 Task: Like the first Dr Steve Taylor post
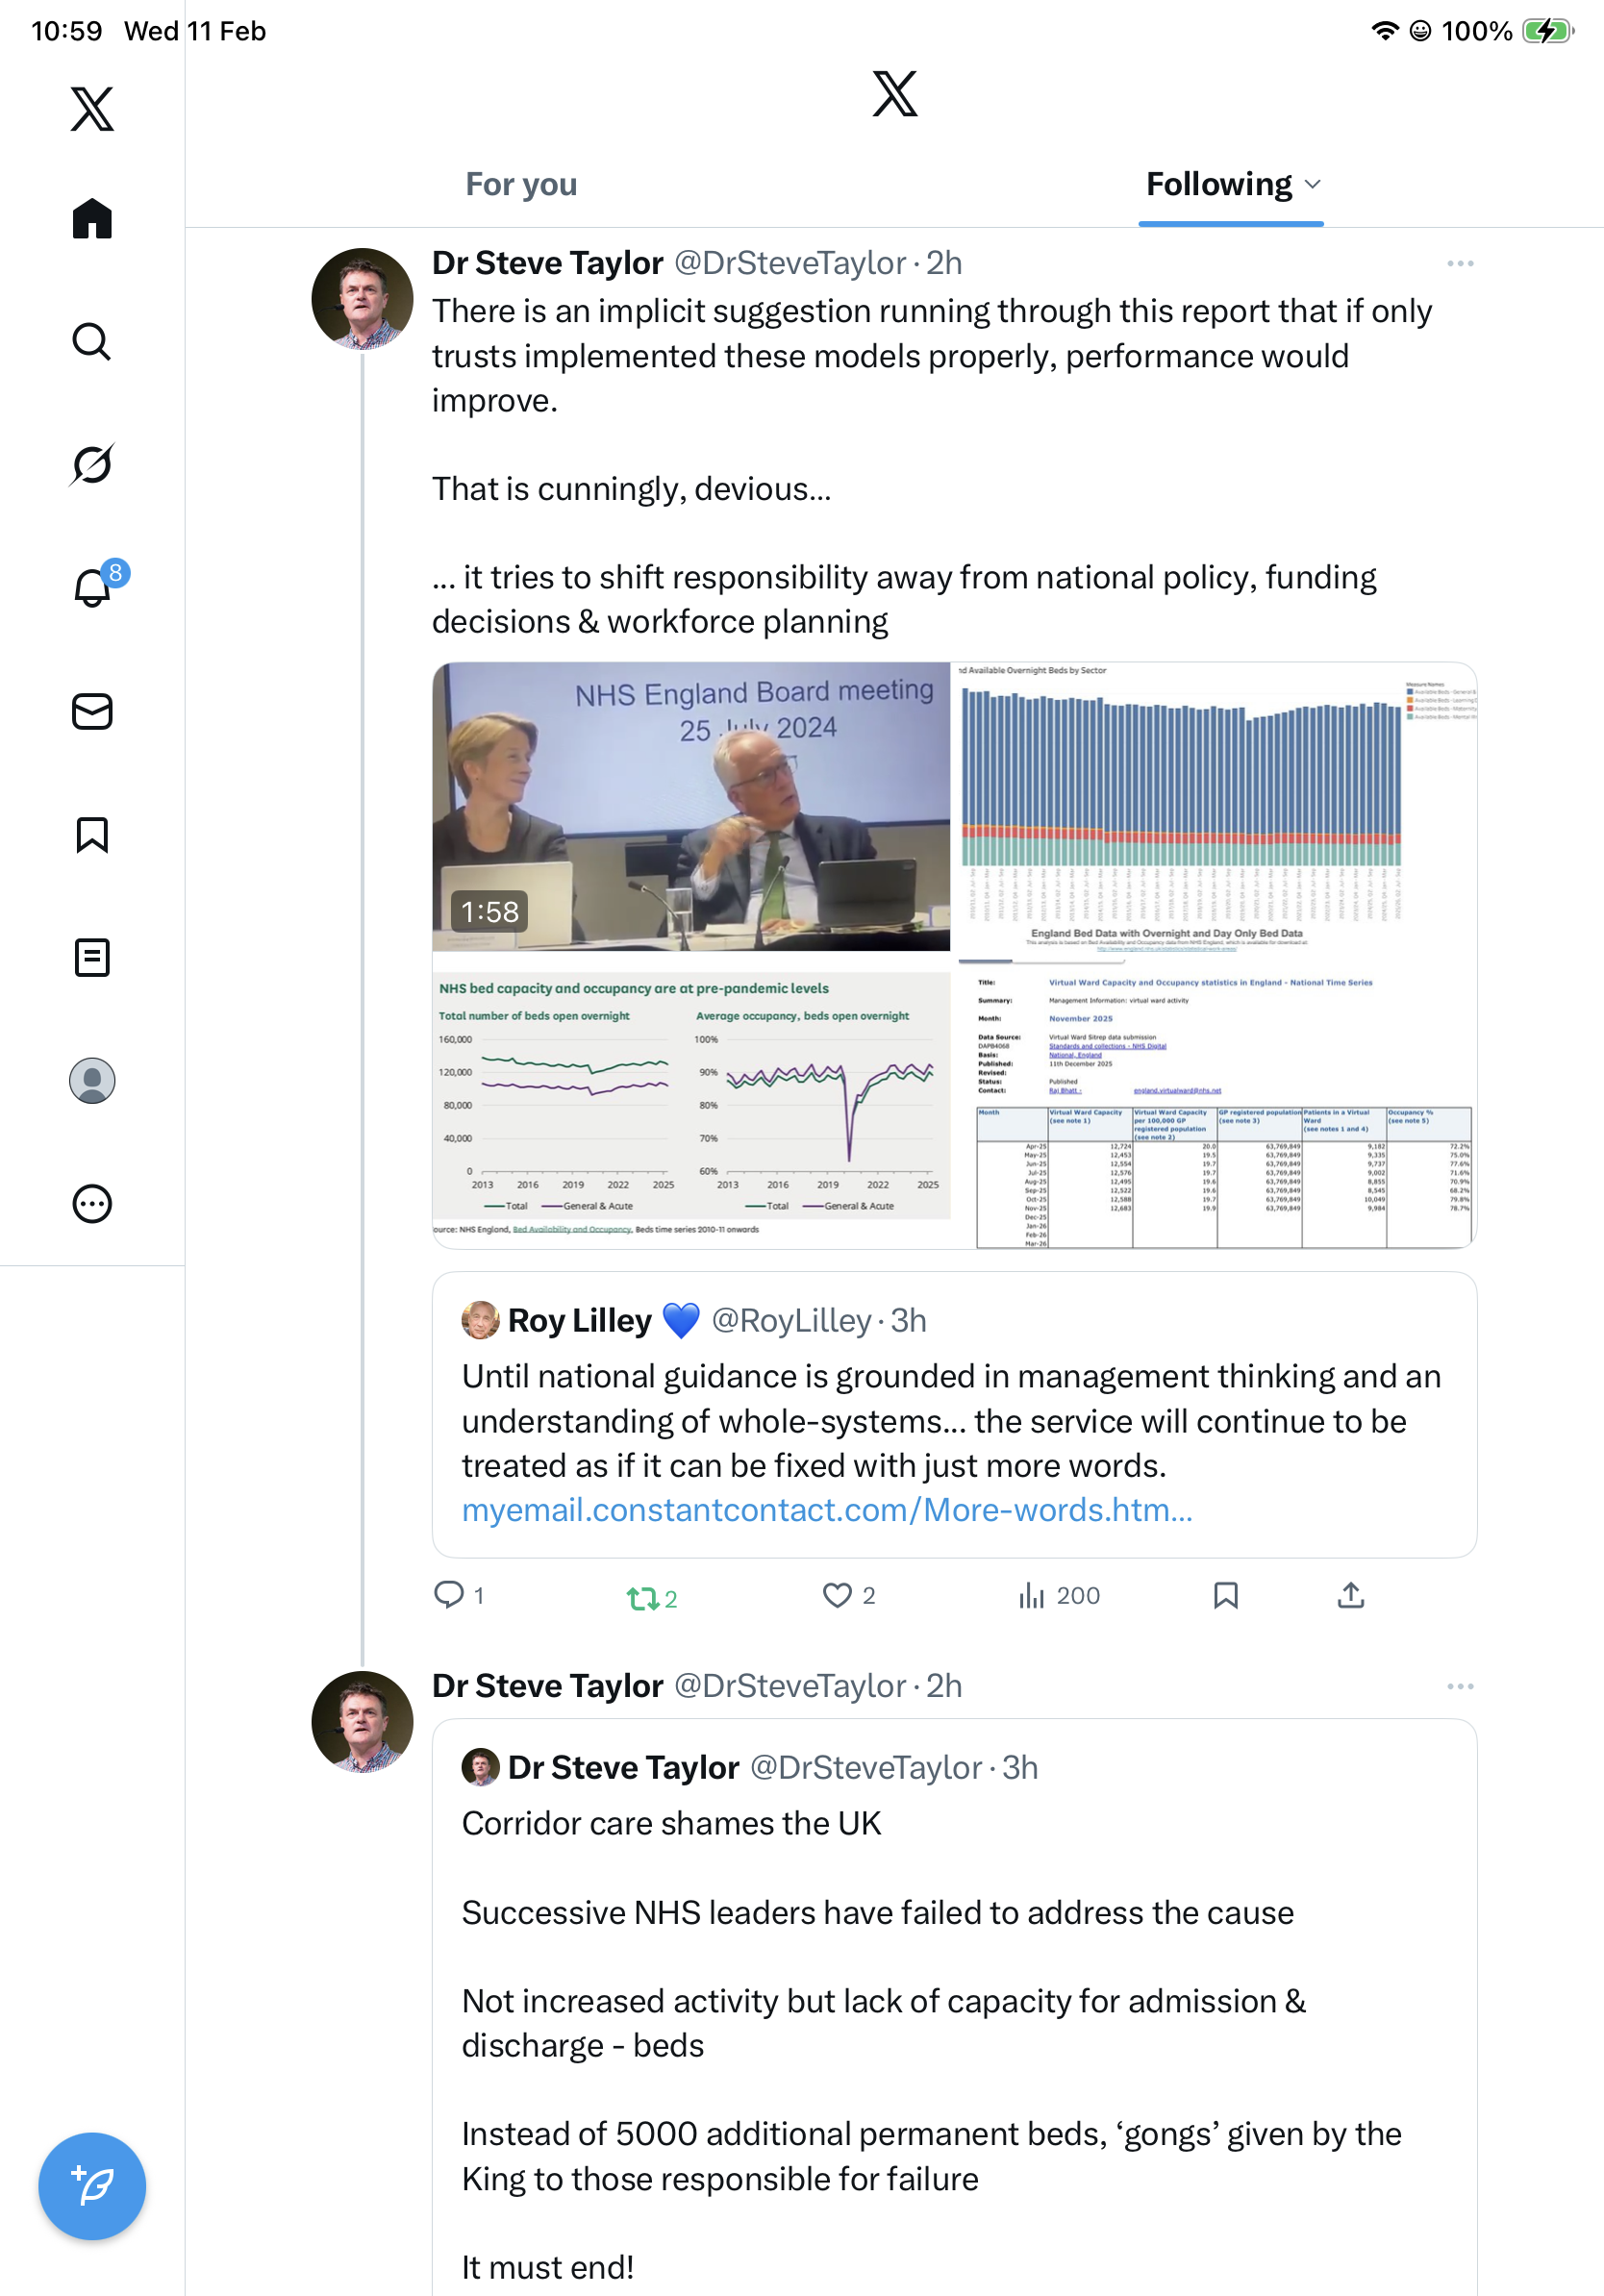click(x=837, y=1595)
